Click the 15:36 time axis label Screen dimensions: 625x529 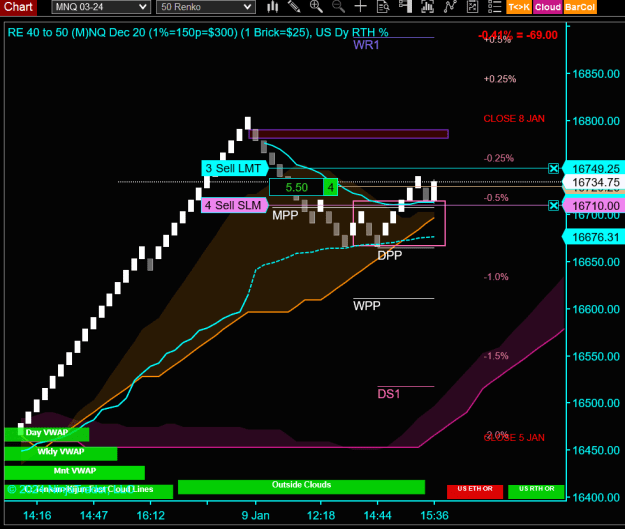tap(434, 515)
